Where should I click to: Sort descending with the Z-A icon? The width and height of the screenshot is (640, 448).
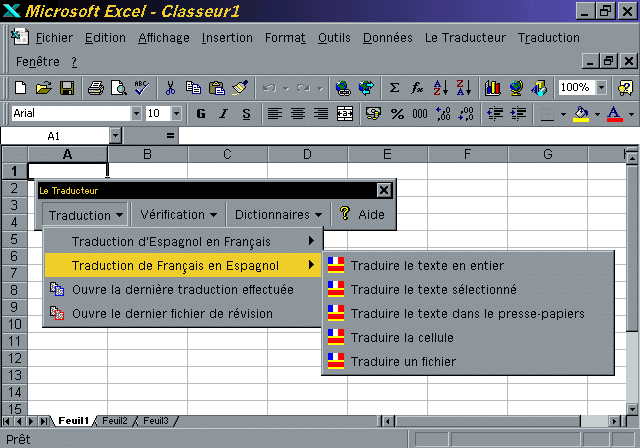pyautogui.click(x=464, y=88)
